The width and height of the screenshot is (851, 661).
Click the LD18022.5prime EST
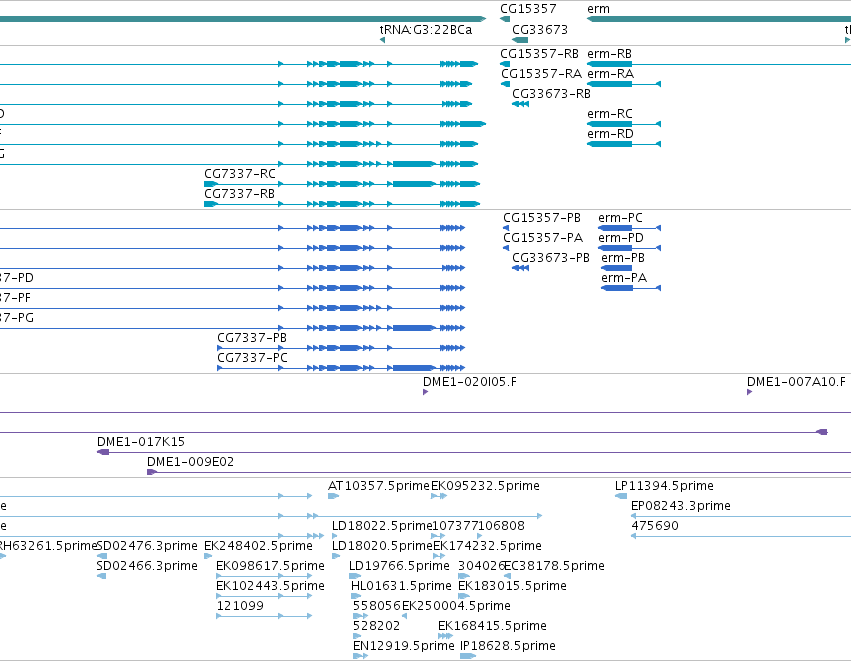tap(334, 536)
